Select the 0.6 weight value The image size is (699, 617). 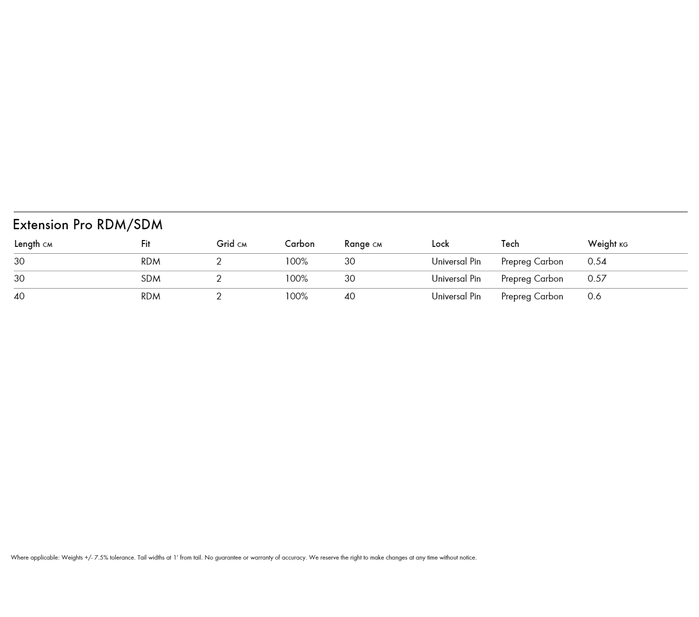(x=594, y=297)
